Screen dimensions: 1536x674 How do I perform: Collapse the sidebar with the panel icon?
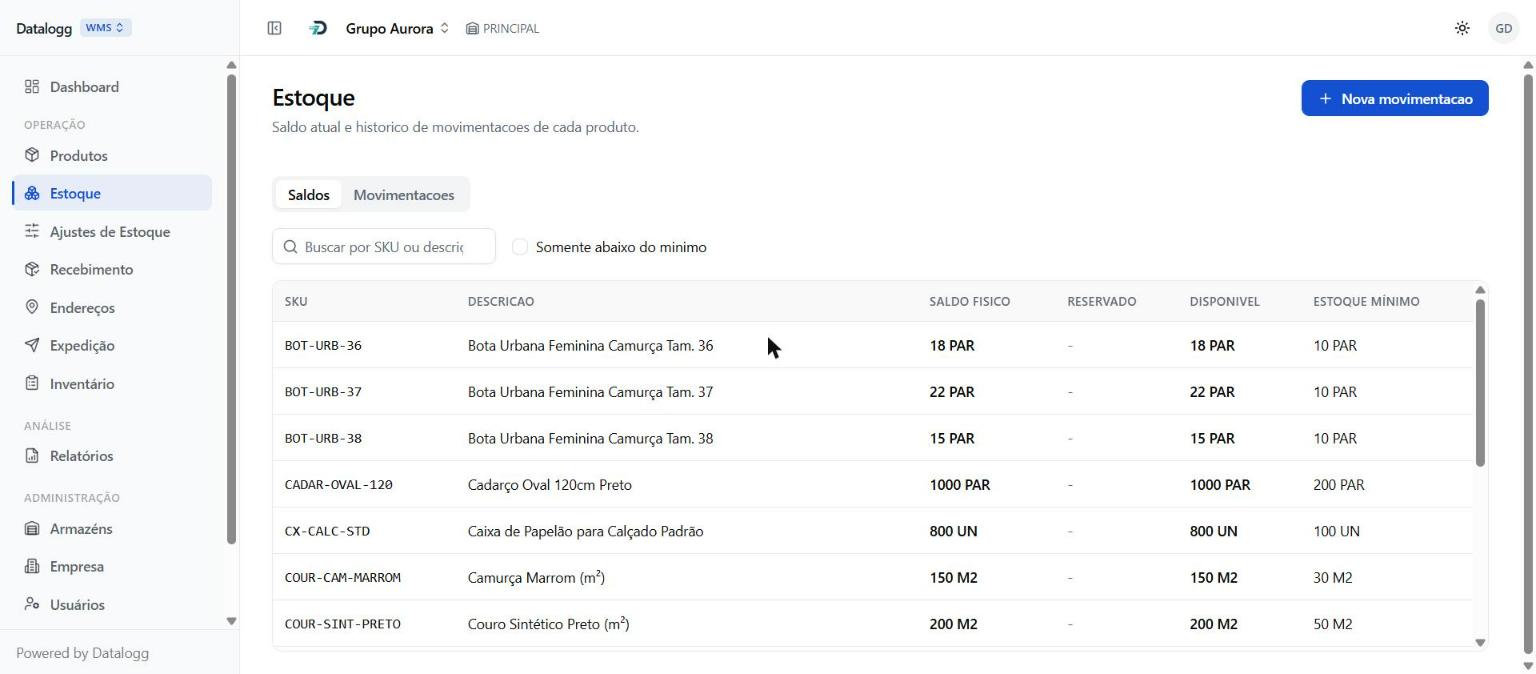point(274,28)
